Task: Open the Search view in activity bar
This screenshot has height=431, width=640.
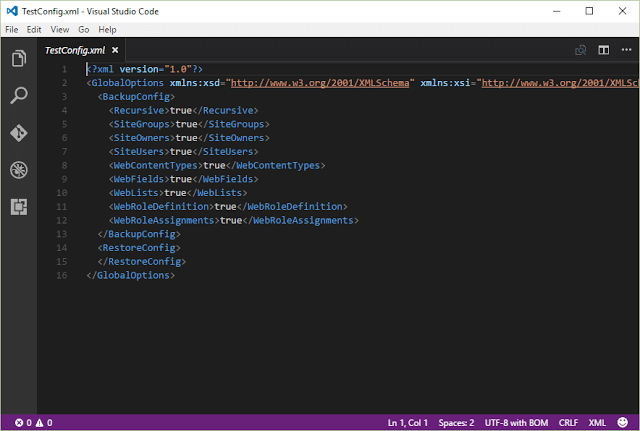Action: (19, 96)
